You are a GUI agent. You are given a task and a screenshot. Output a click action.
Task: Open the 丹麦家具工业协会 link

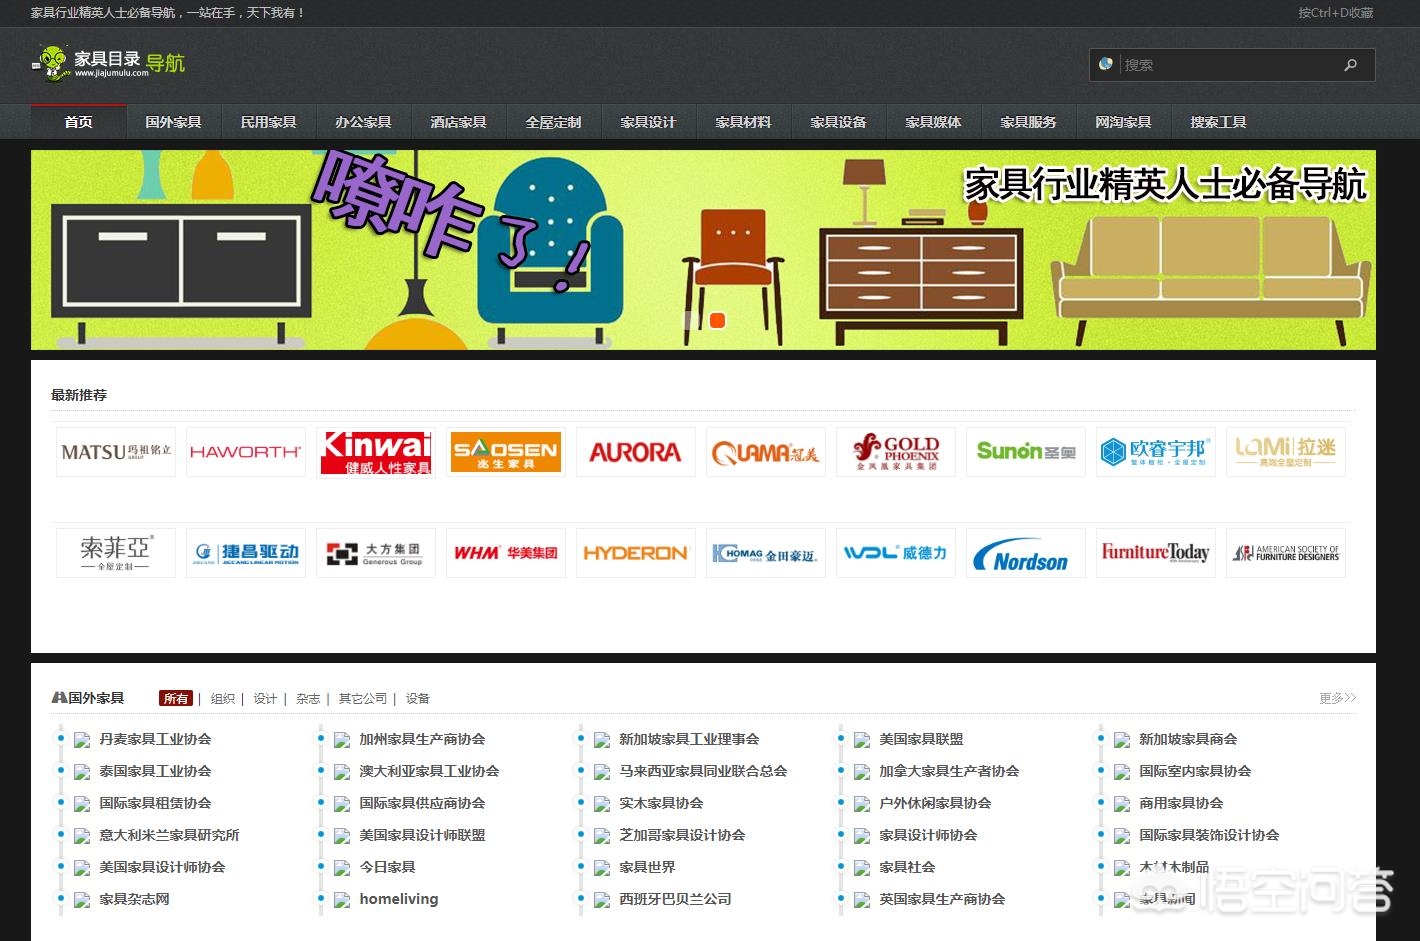[x=155, y=739]
